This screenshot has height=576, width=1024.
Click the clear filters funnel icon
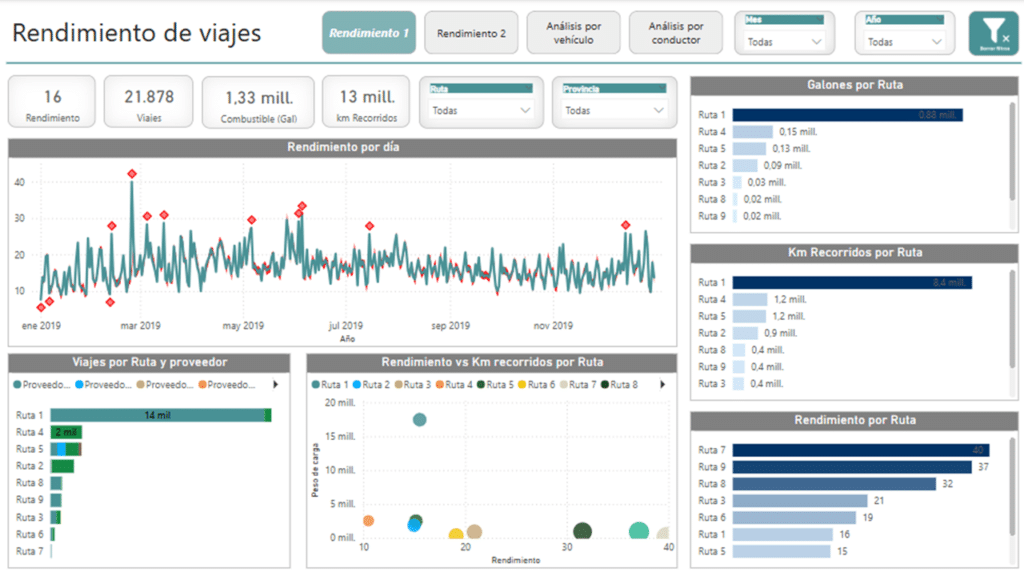(x=993, y=33)
